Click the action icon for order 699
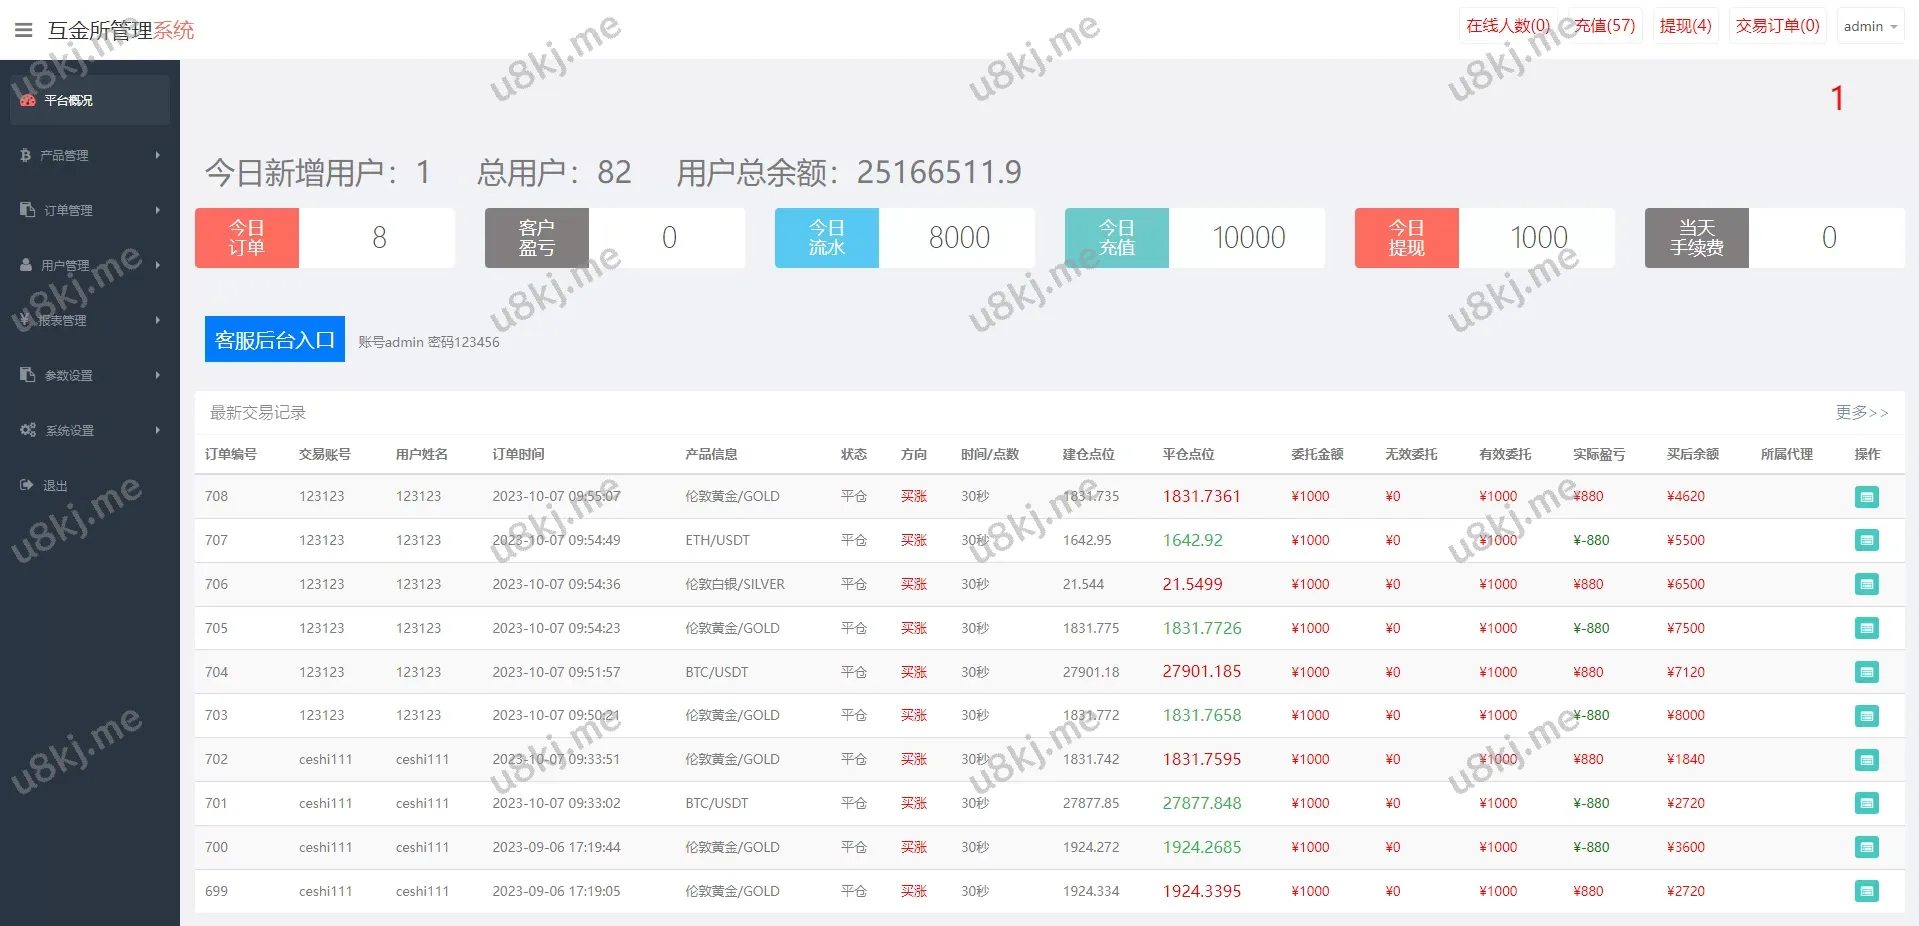The image size is (1919, 926). (1866, 891)
